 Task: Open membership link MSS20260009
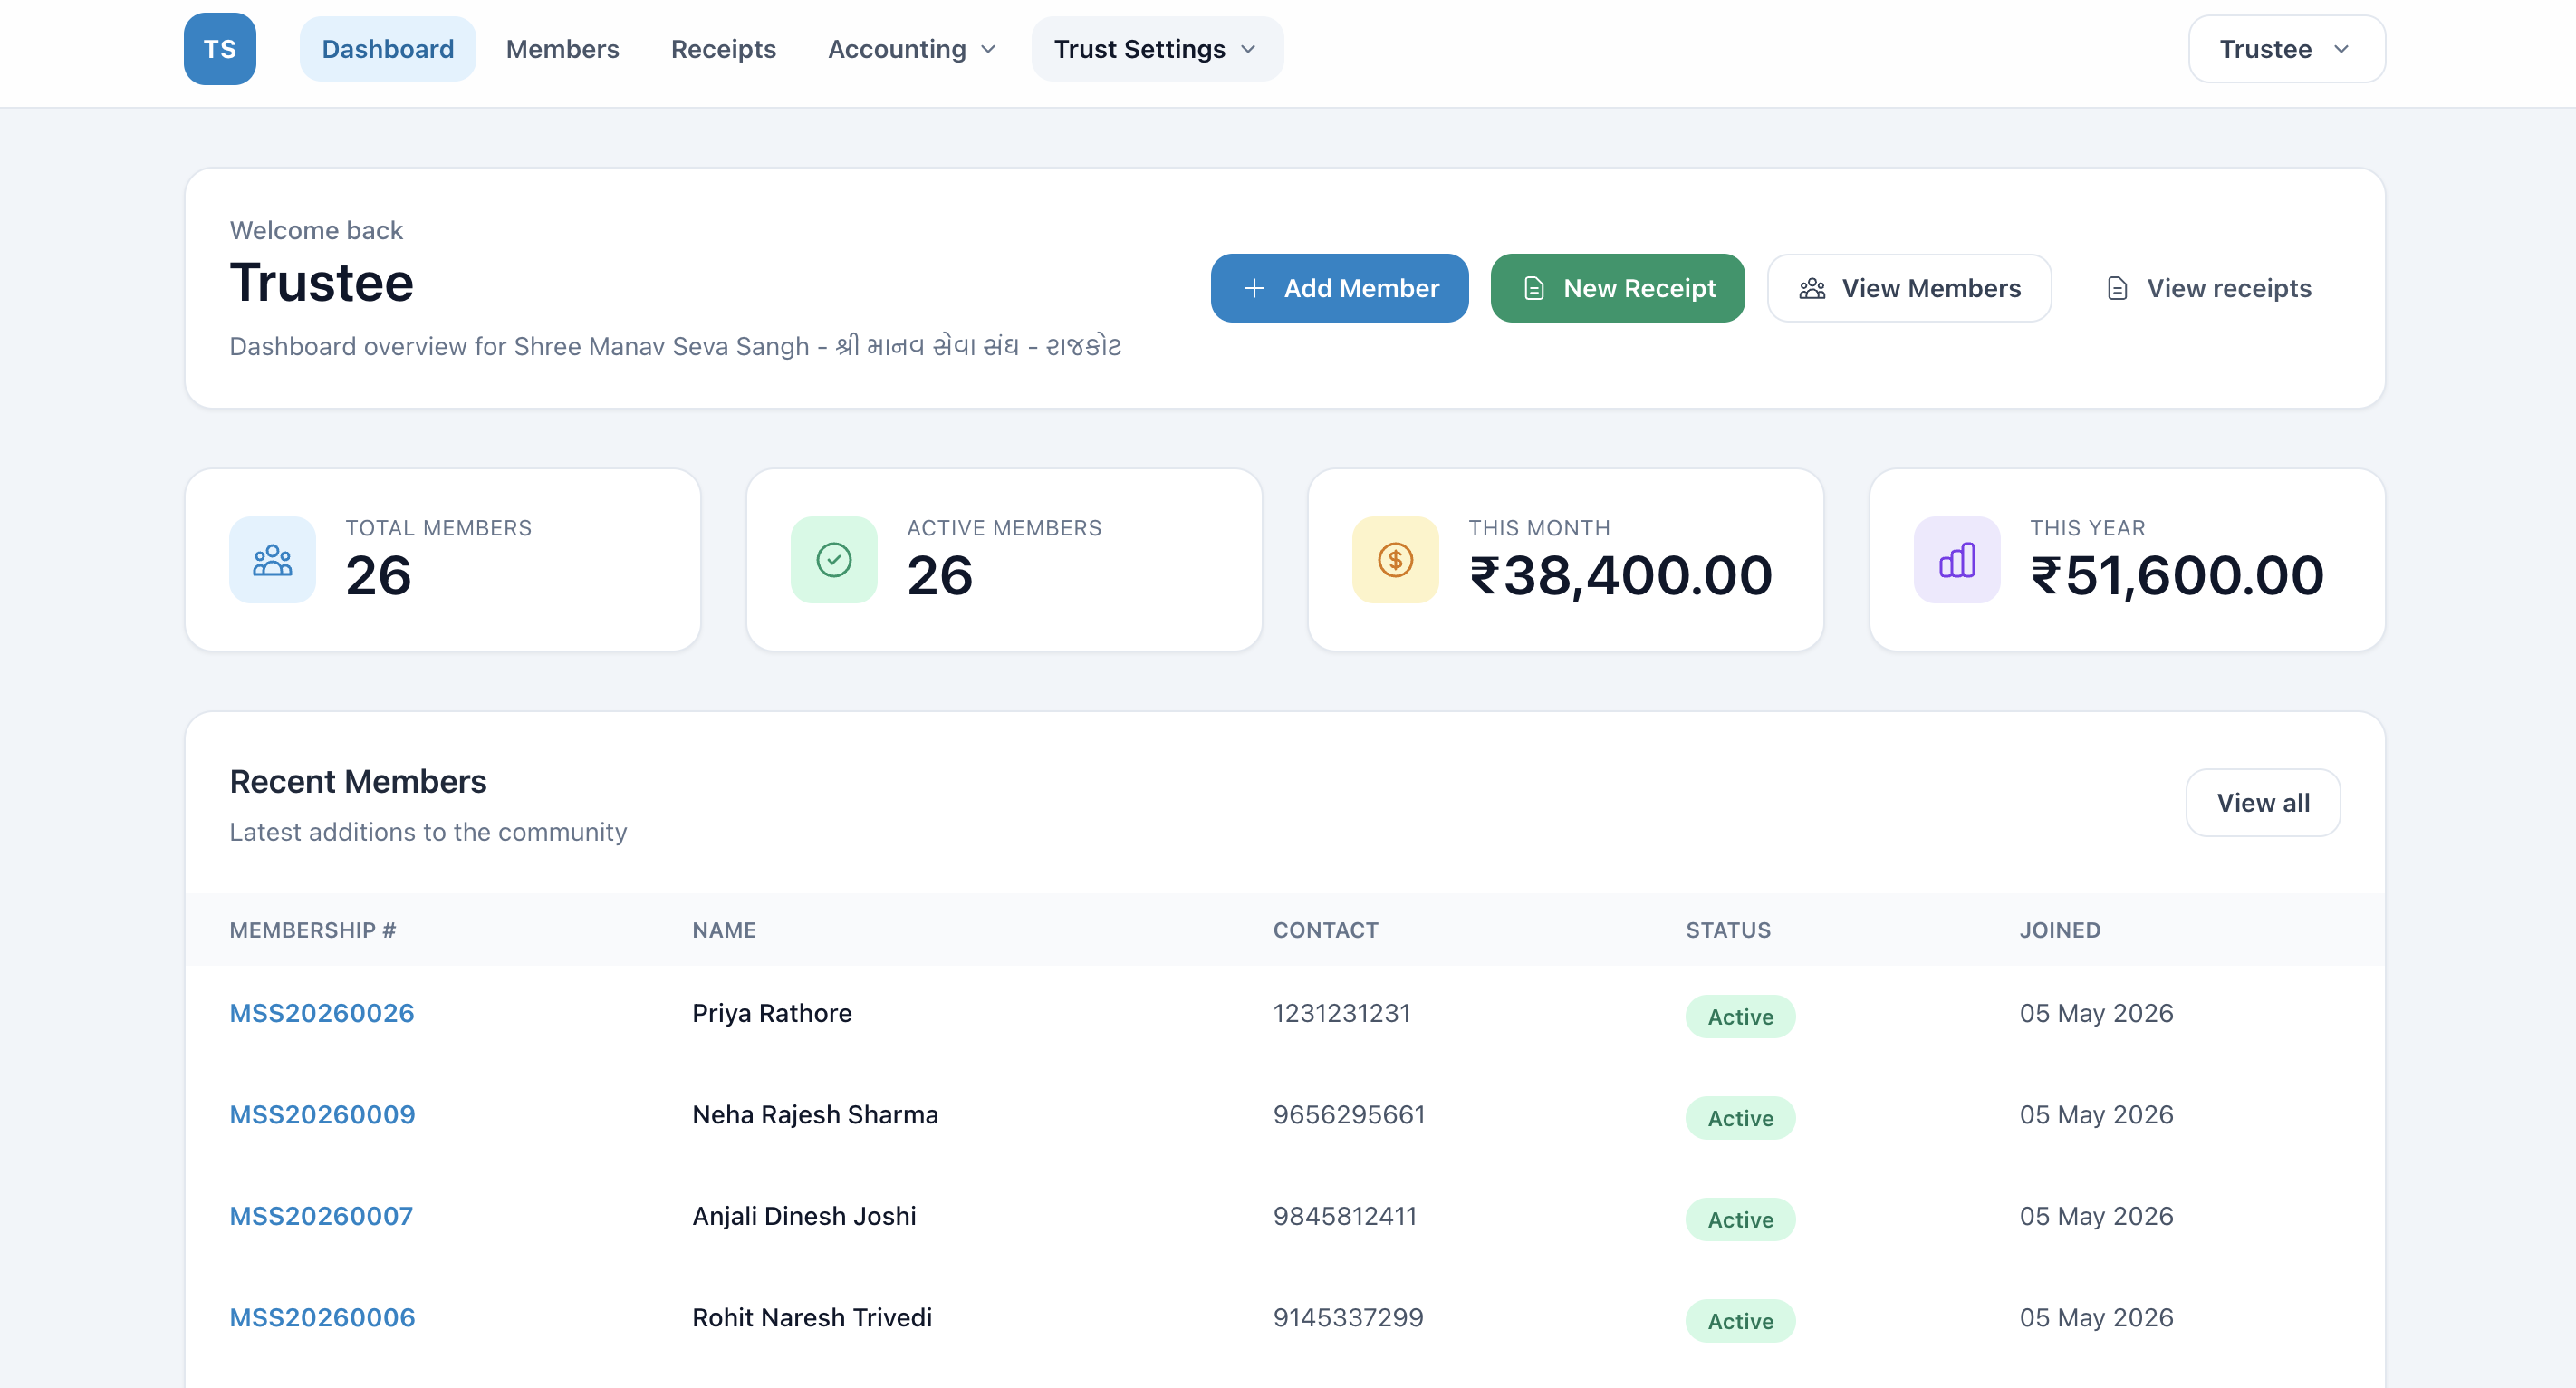322,1114
